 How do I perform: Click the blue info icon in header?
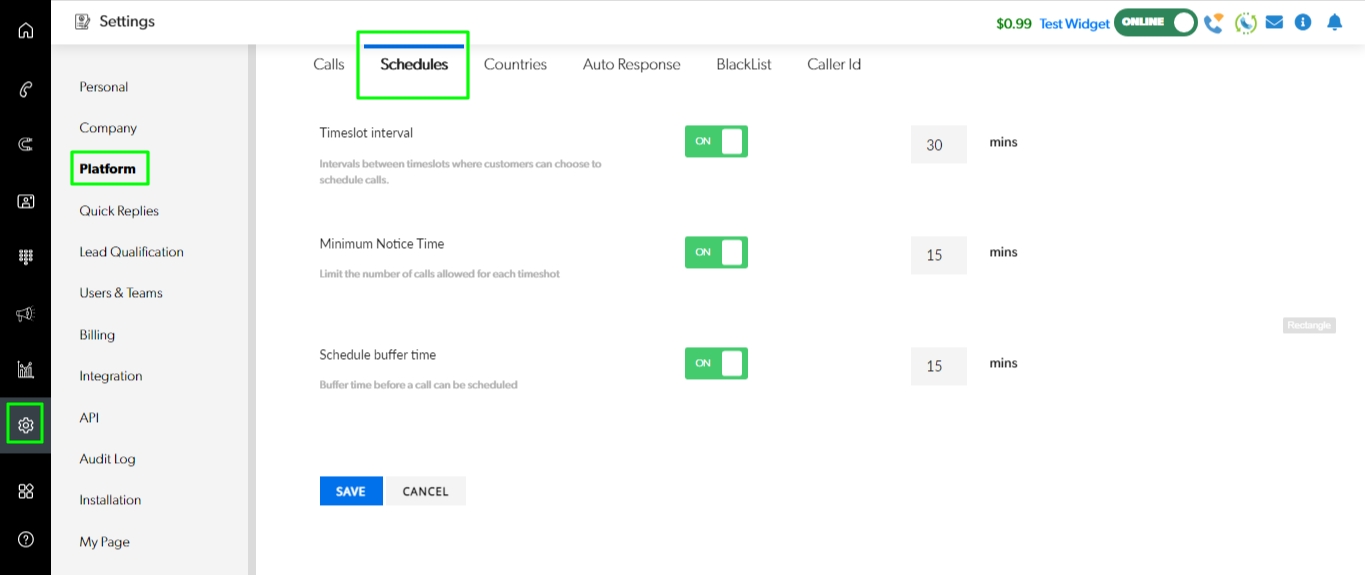pos(1303,22)
